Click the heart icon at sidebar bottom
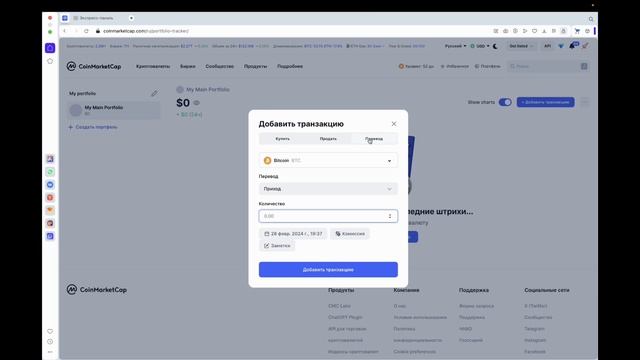Screen dimensions: 640x360 pos(50,331)
